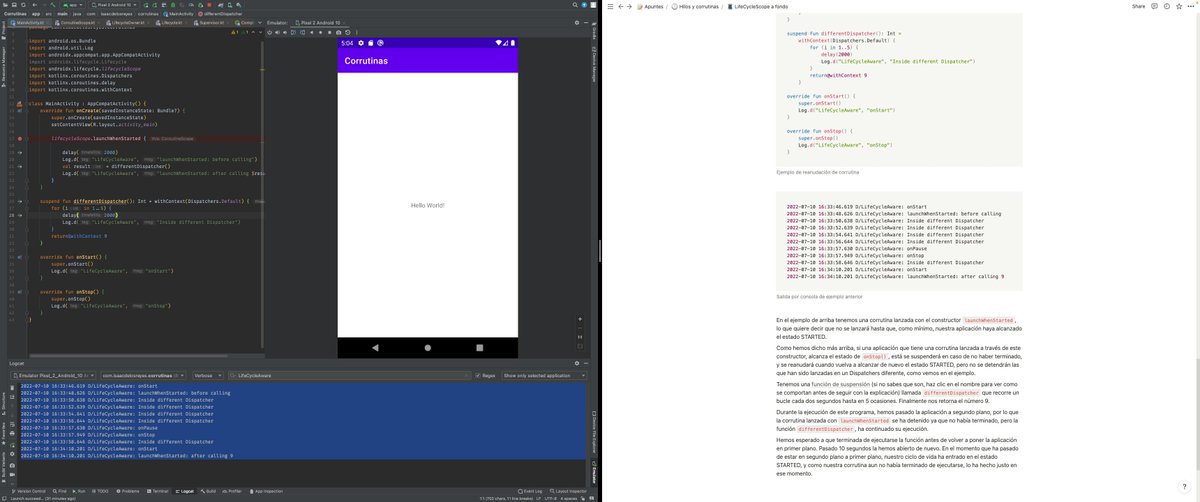
Task: Clear Logcat with the trash icon
Action: tap(12, 386)
